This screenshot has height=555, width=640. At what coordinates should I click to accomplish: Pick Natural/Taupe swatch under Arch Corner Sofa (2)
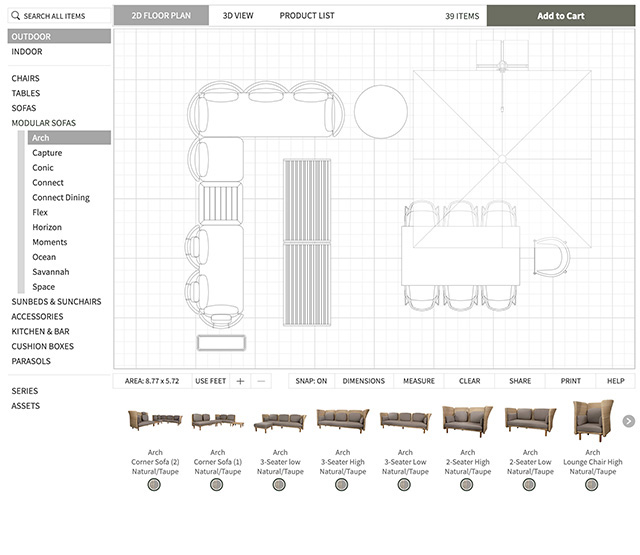(x=154, y=484)
